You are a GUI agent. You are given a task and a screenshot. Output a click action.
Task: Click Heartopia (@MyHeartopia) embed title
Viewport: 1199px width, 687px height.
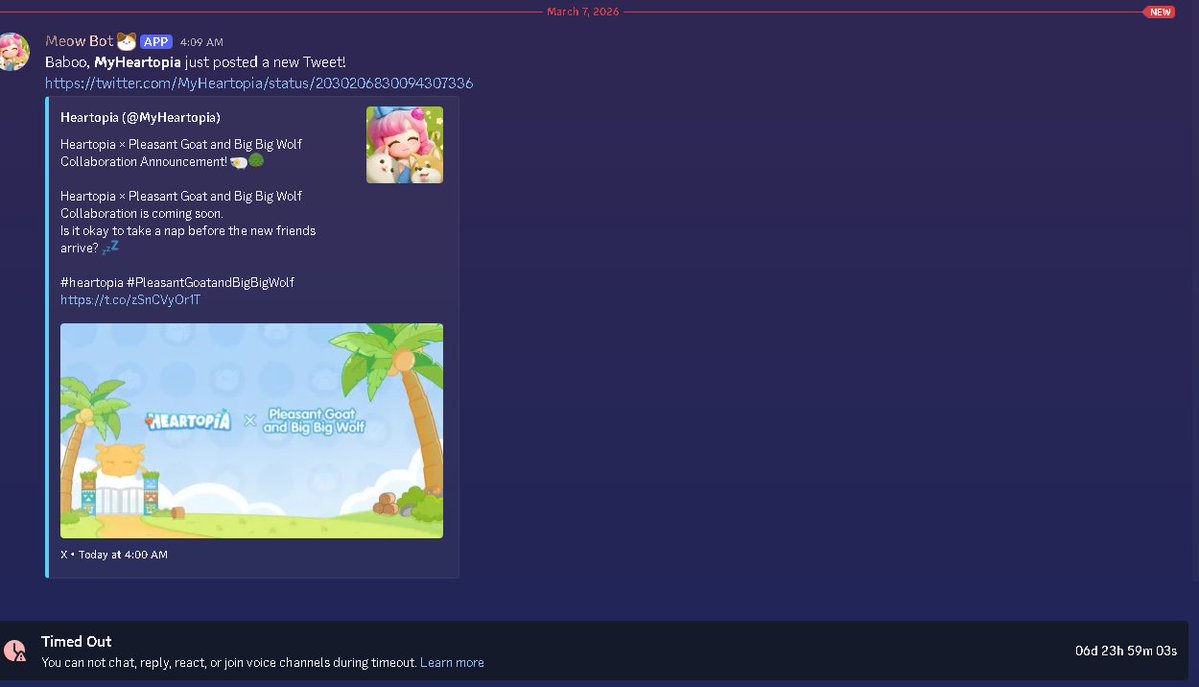tap(140, 117)
